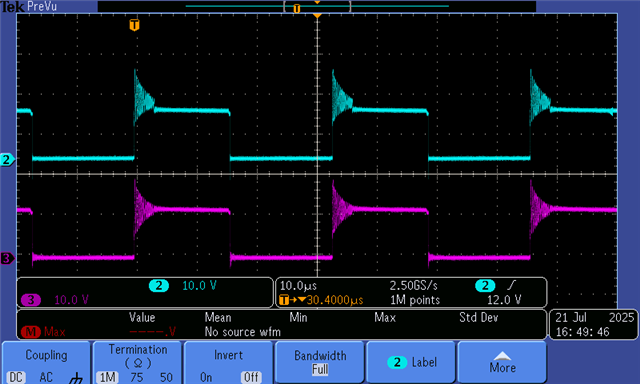Expand the More menu

(502, 362)
